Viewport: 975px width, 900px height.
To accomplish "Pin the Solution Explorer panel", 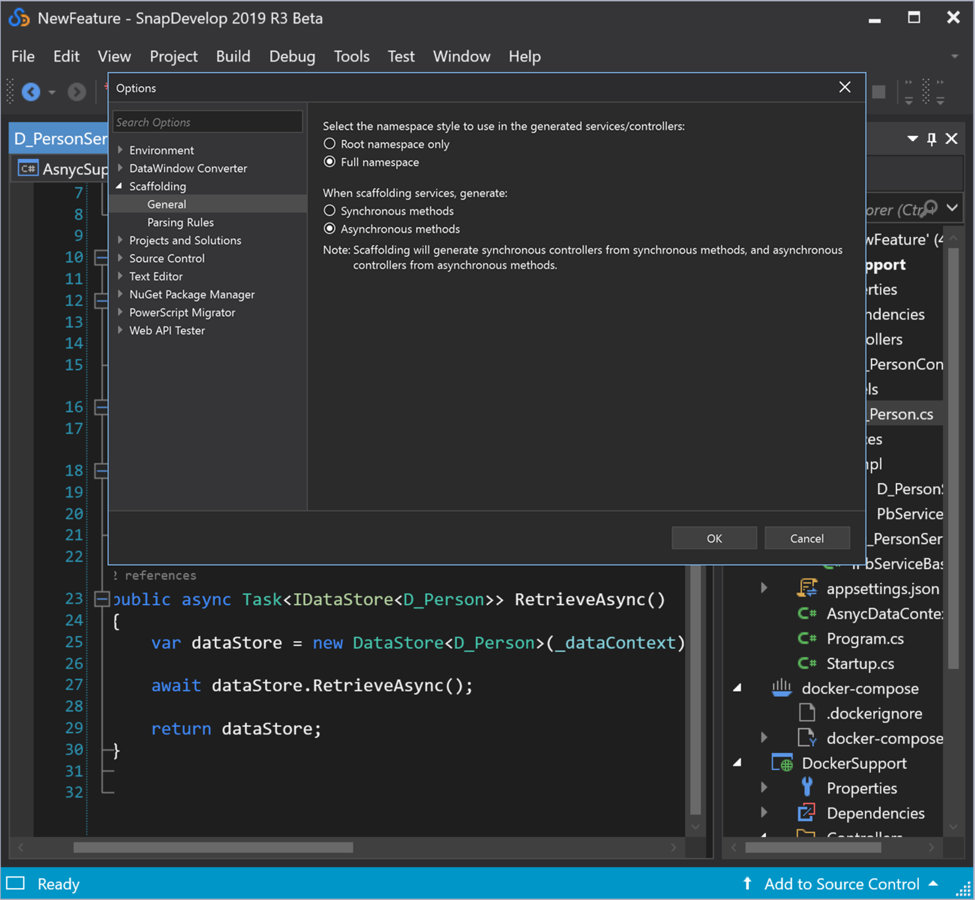I will 931,139.
